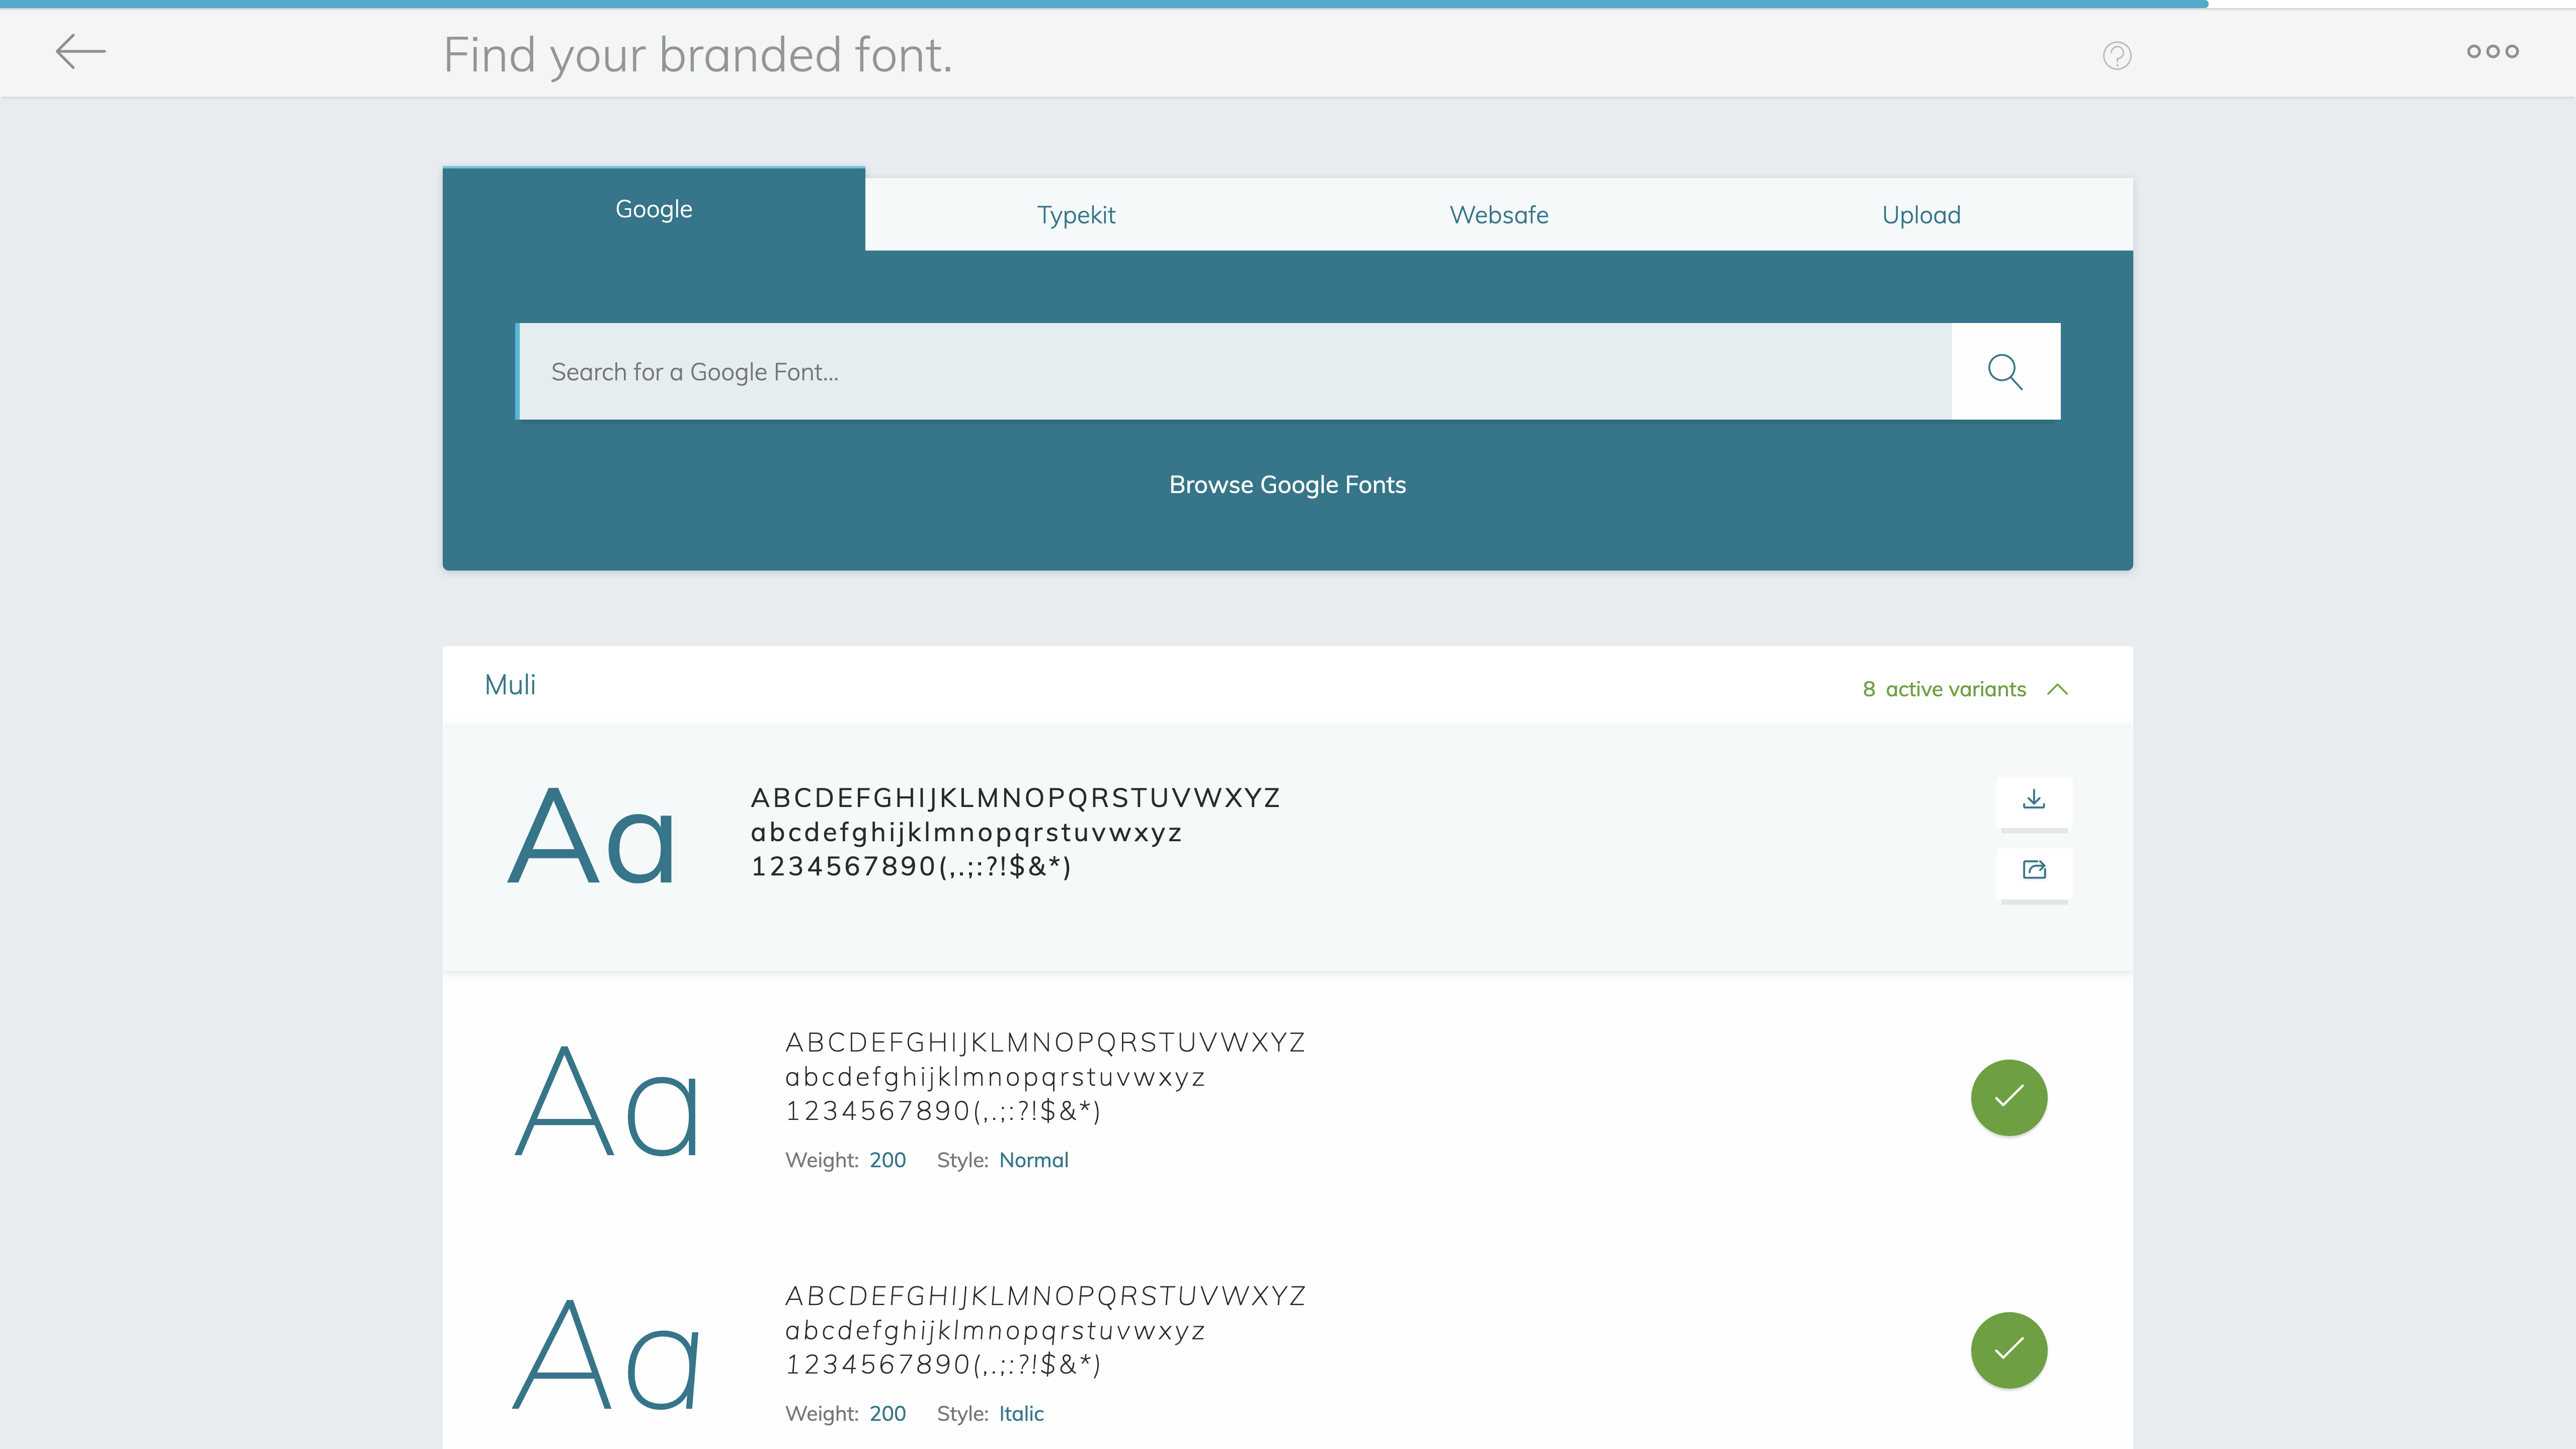Click the Muli font name

click(x=510, y=685)
